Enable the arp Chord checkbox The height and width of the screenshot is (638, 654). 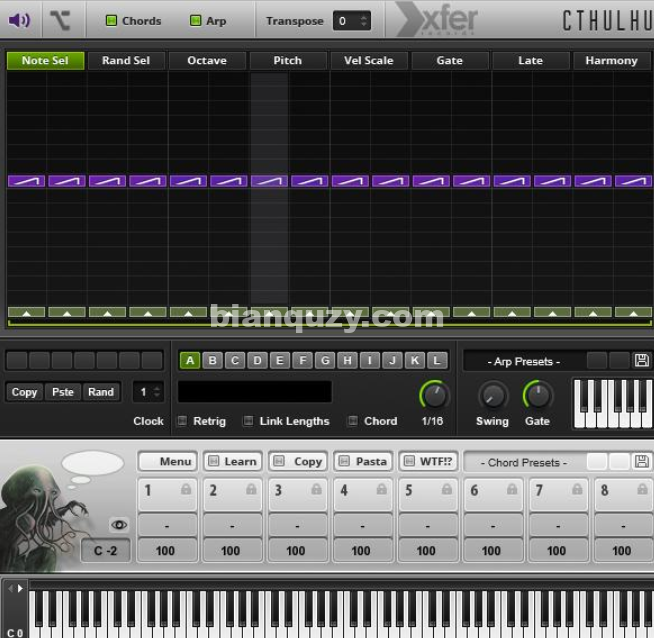(x=353, y=421)
